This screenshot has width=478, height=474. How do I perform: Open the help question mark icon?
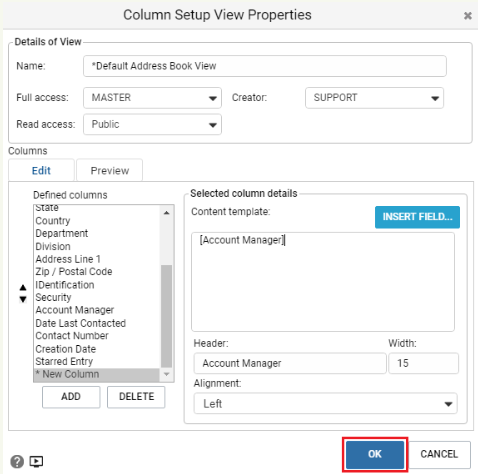17,462
